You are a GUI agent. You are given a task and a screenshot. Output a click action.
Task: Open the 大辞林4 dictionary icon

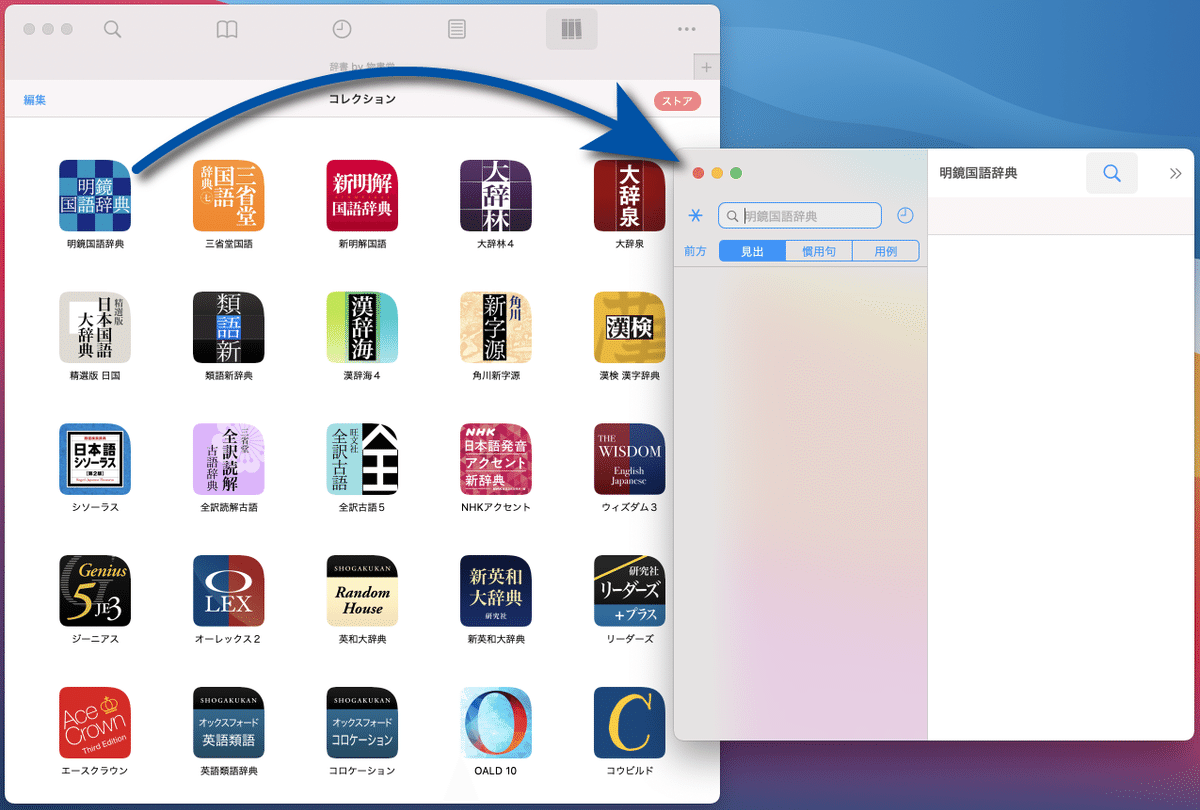point(496,195)
